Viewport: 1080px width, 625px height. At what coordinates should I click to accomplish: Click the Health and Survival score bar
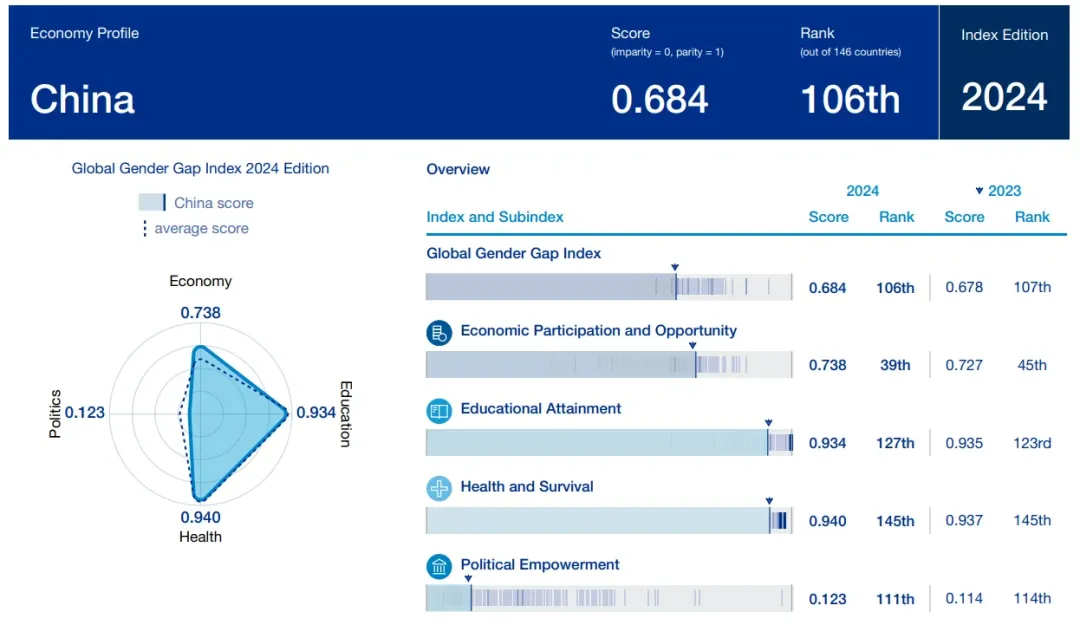click(x=608, y=521)
